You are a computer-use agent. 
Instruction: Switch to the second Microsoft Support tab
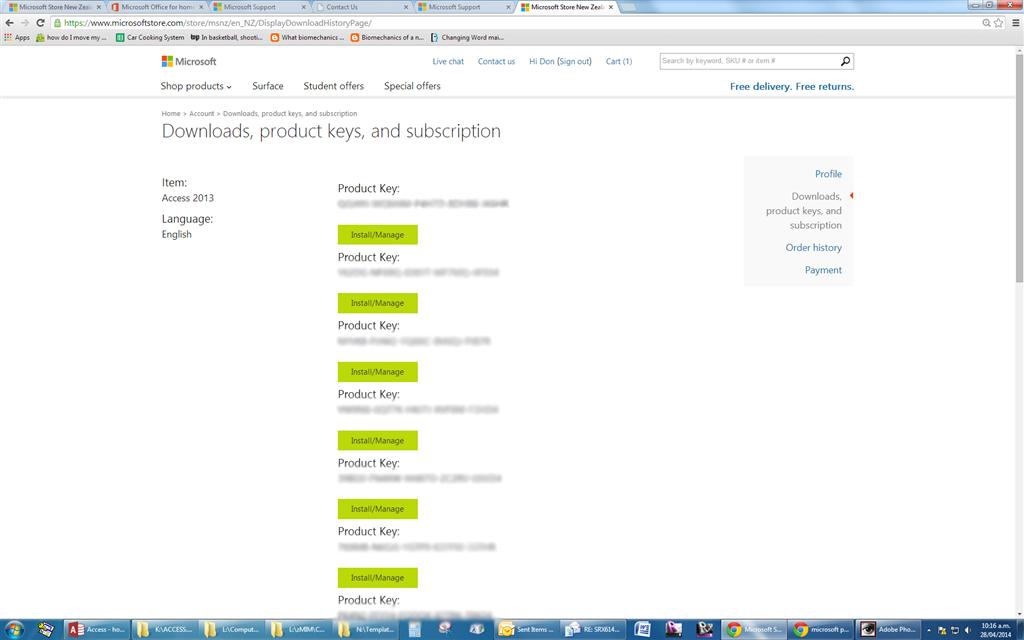point(465,7)
